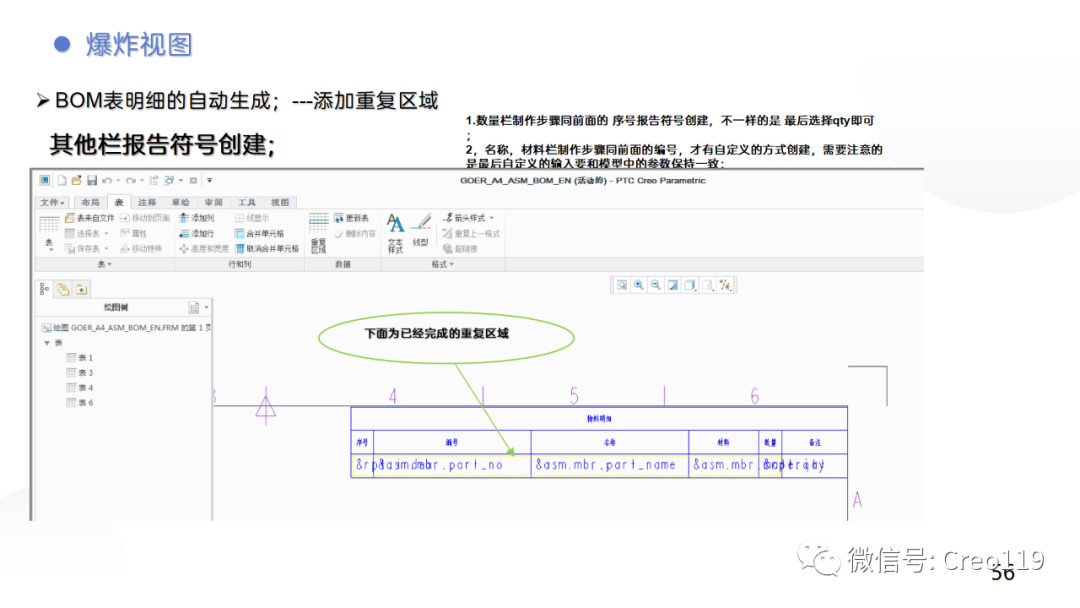This screenshot has width=1080, height=608.
Task: Click 移动到页面 in the table group
Action: pos(150,218)
